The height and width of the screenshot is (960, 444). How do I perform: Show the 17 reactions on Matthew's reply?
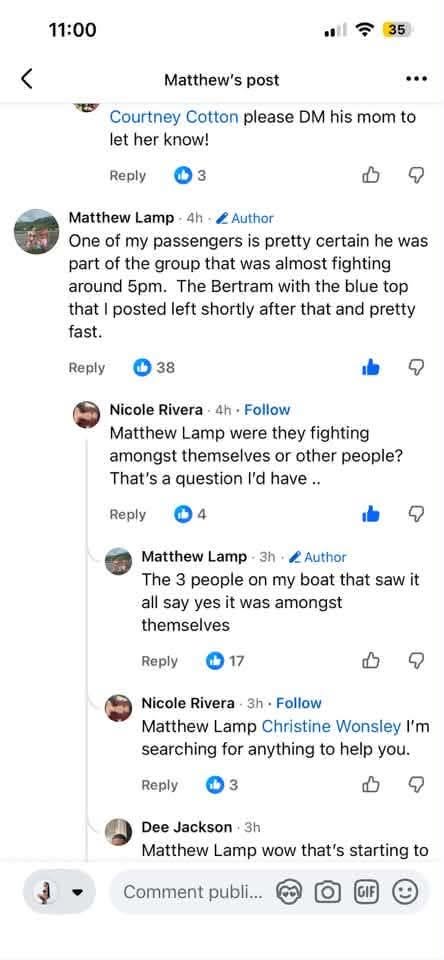225,661
